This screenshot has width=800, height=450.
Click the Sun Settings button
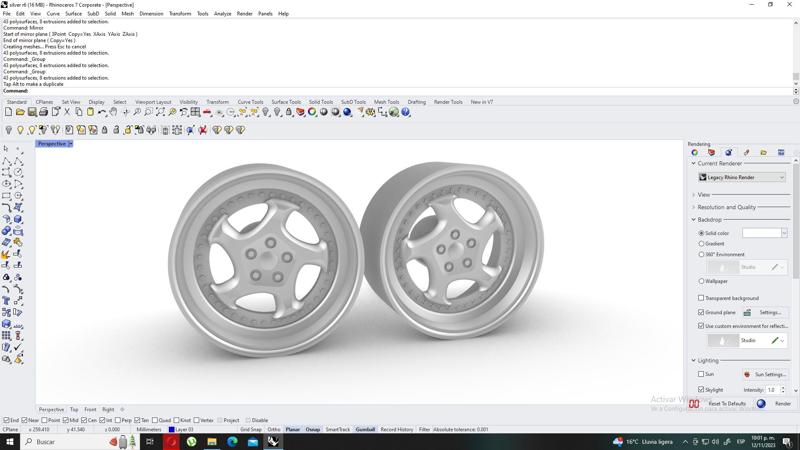(765, 374)
